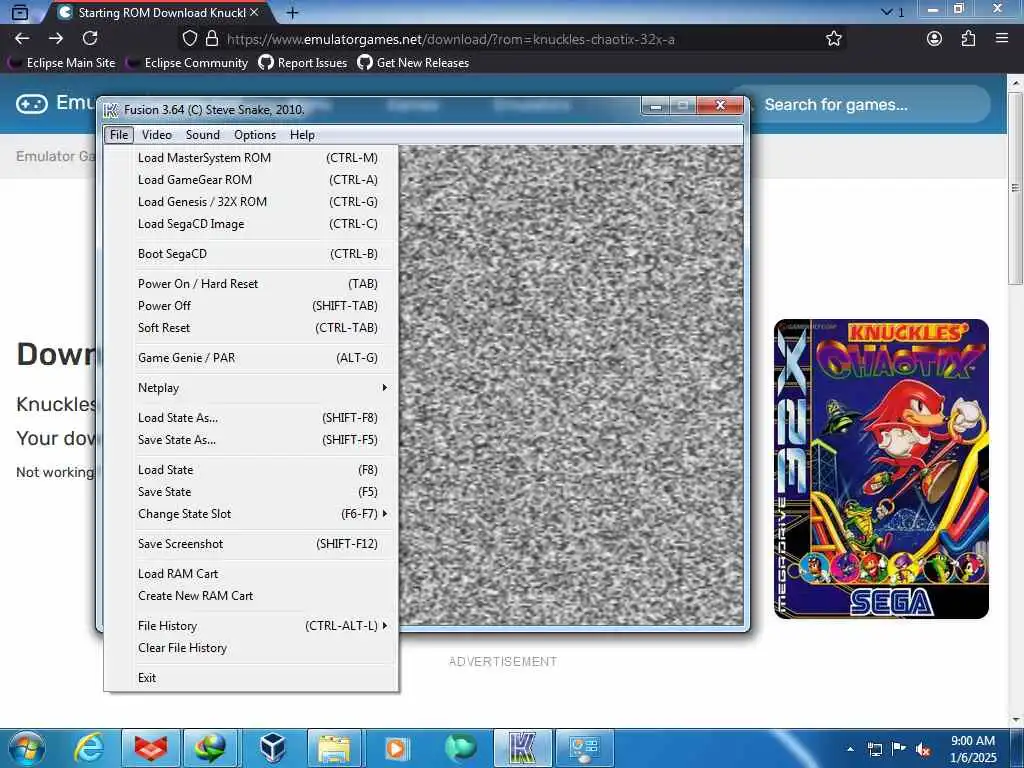Click the webpage vertical scrollbar

coord(1015,188)
